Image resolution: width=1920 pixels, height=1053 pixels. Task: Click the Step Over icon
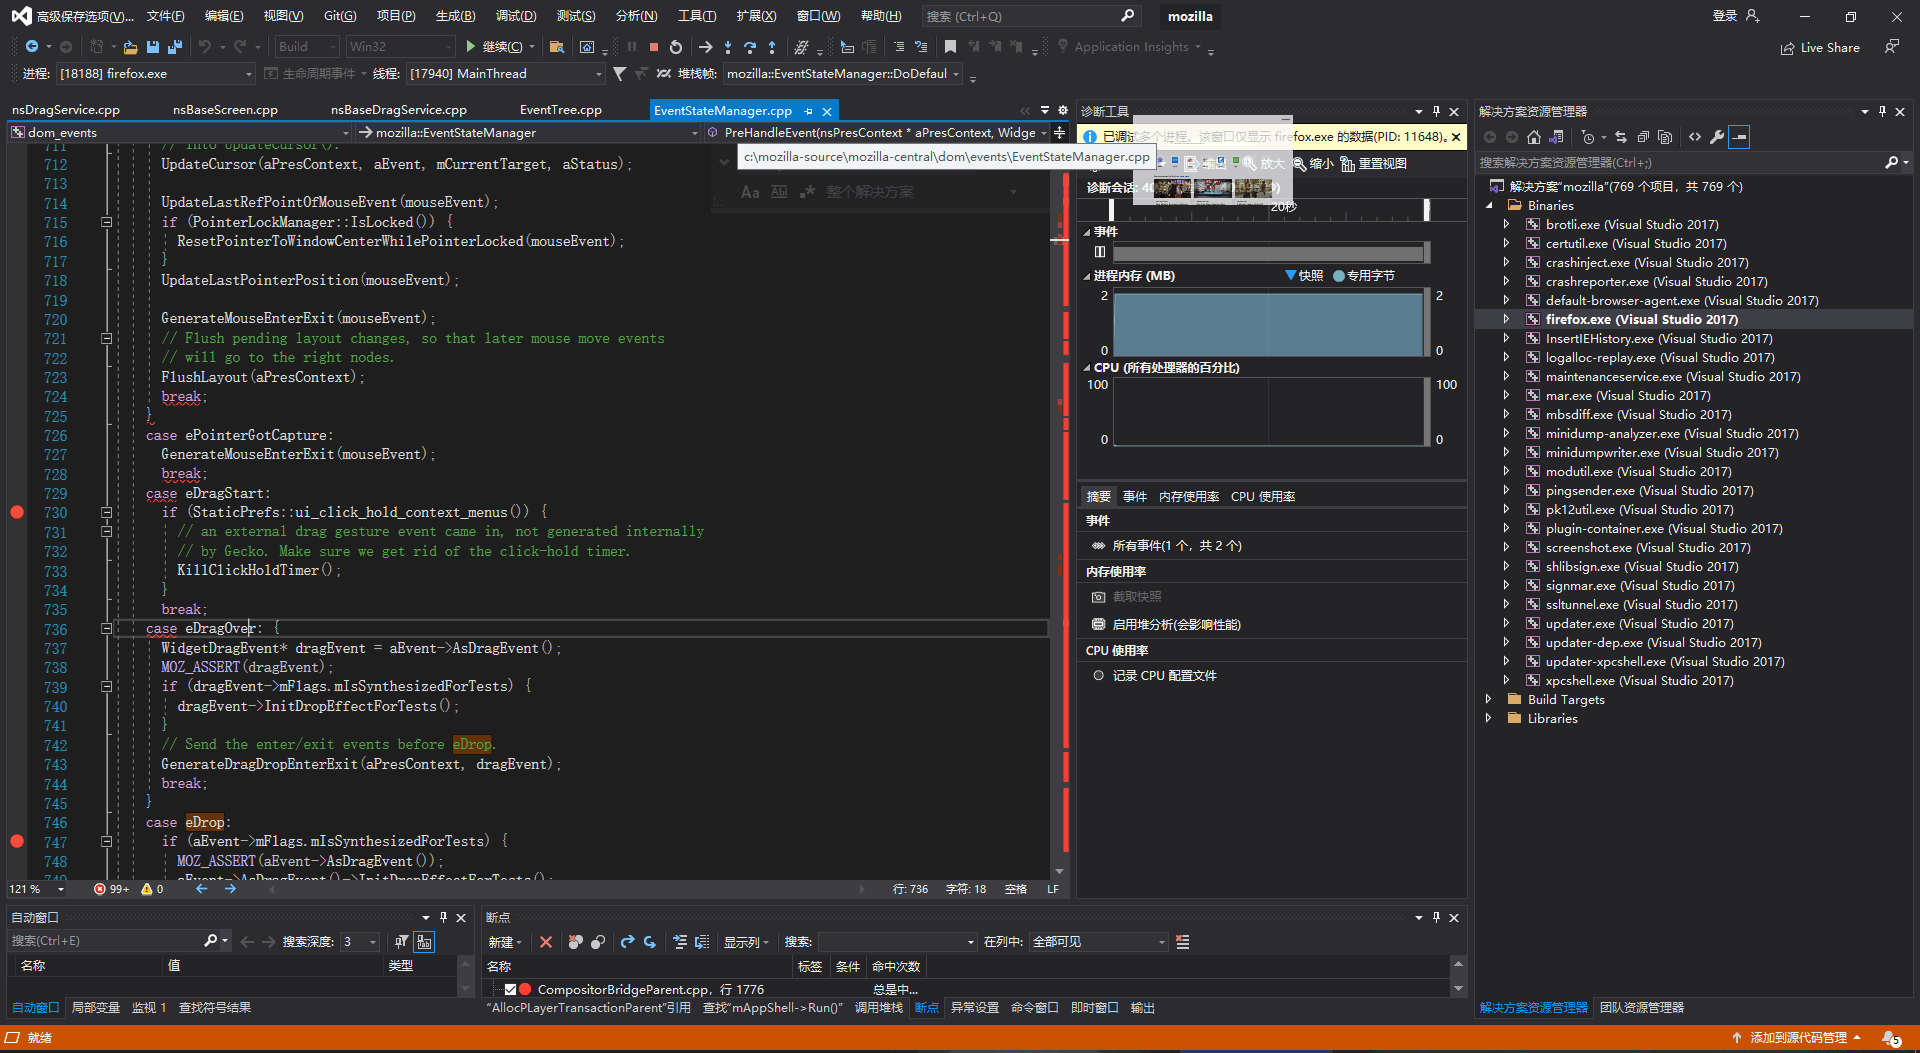tap(750, 47)
